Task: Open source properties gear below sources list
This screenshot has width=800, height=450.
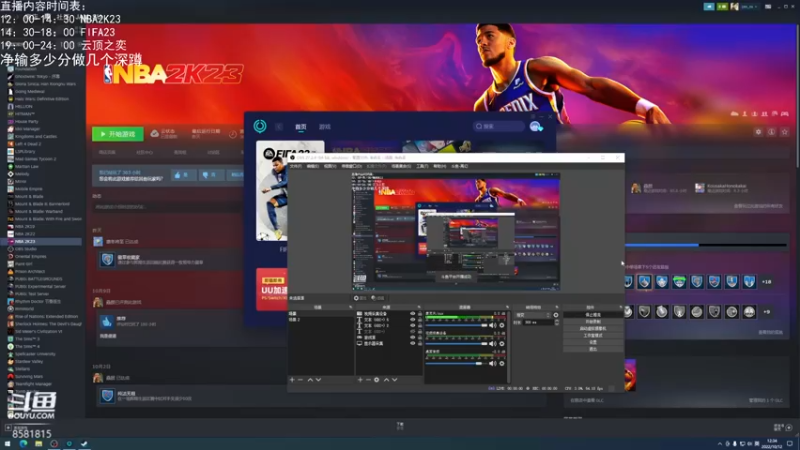Action: (x=377, y=380)
